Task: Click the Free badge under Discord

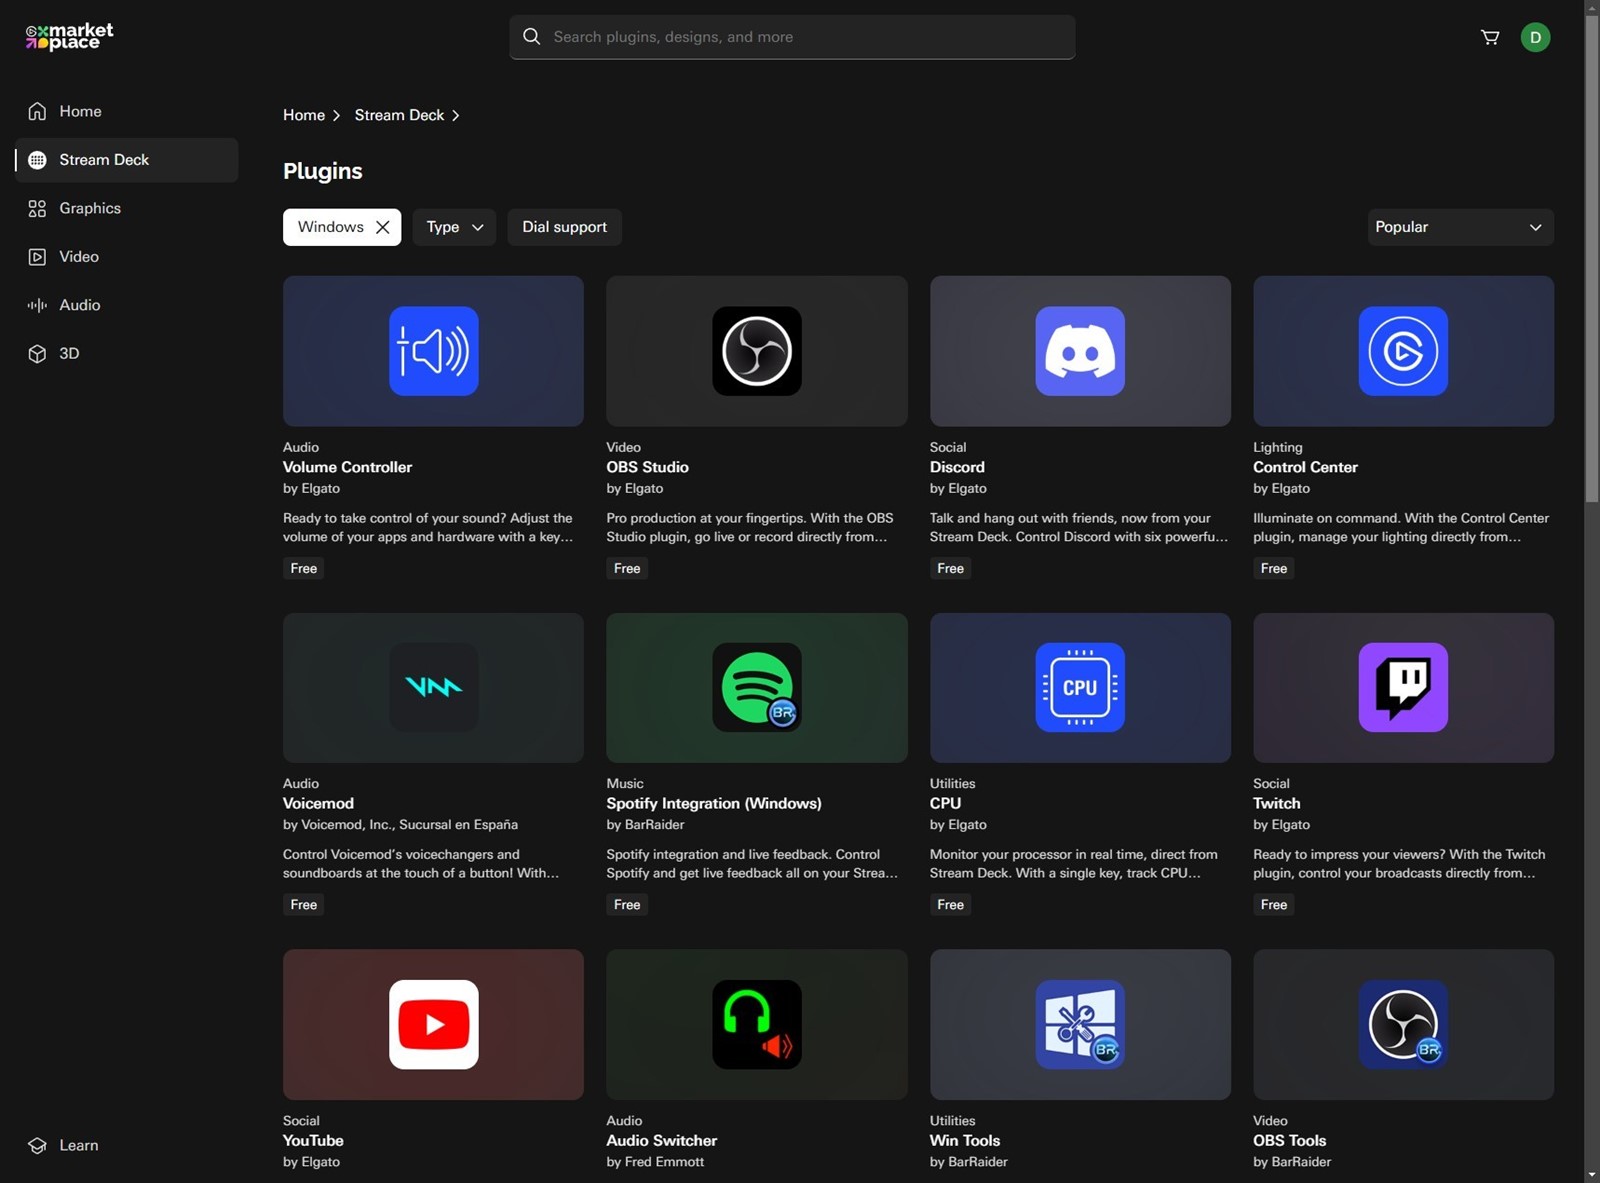Action: [950, 568]
